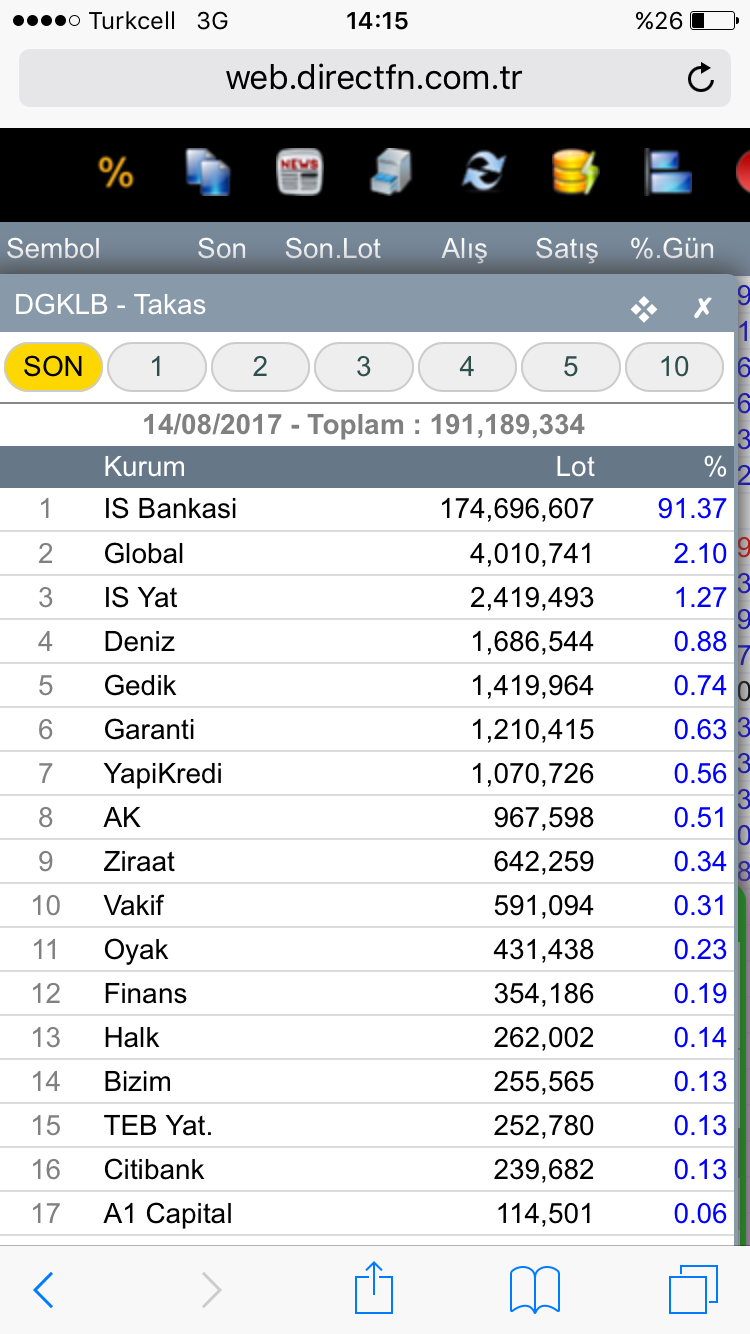Click lot value 174,696,607
The height and width of the screenshot is (1334, 750).
pos(517,509)
